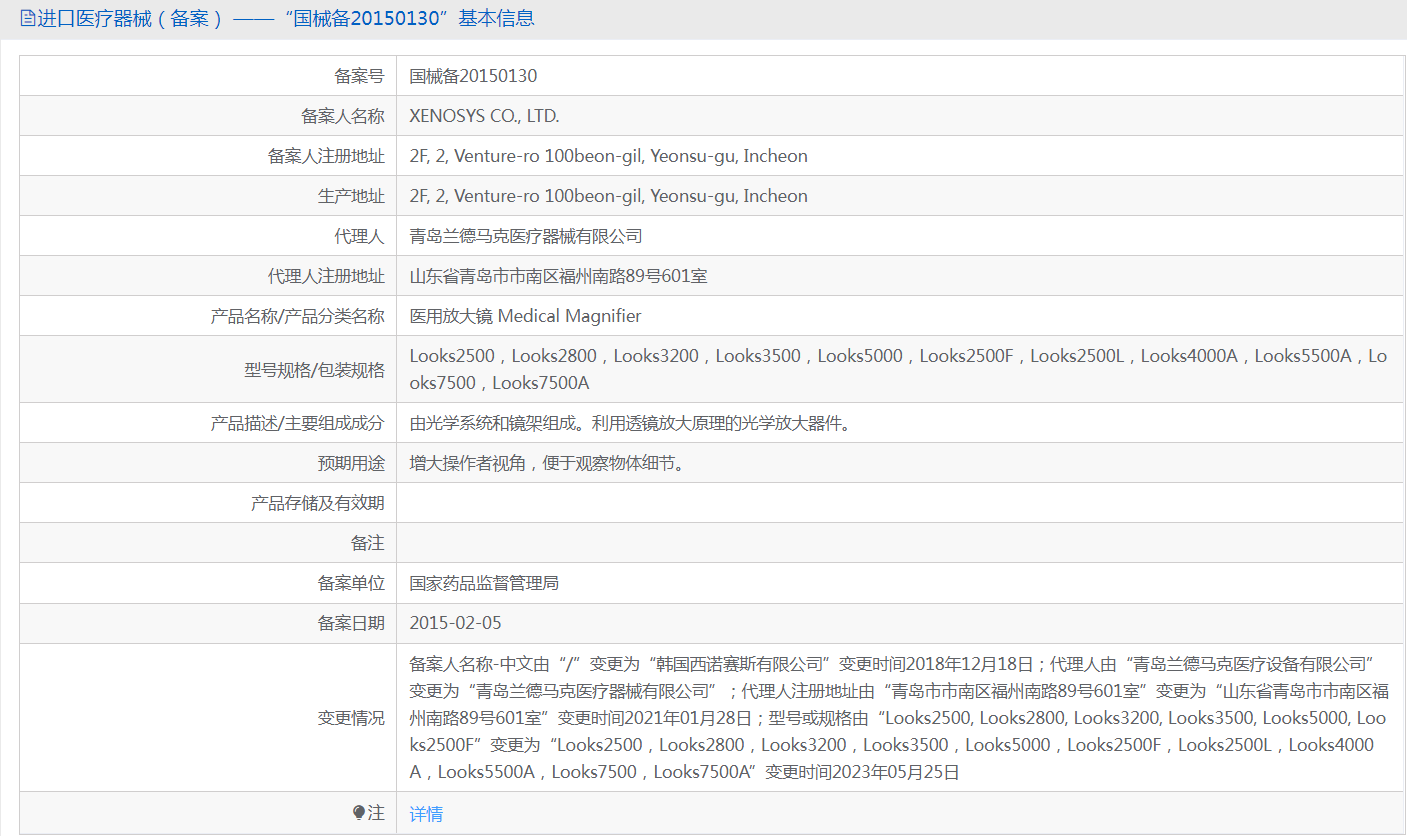1407x836 pixels.
Task: Click the 产品描述/主要组成成分 label
Action: pyautogui.click(x=298, y=423)
